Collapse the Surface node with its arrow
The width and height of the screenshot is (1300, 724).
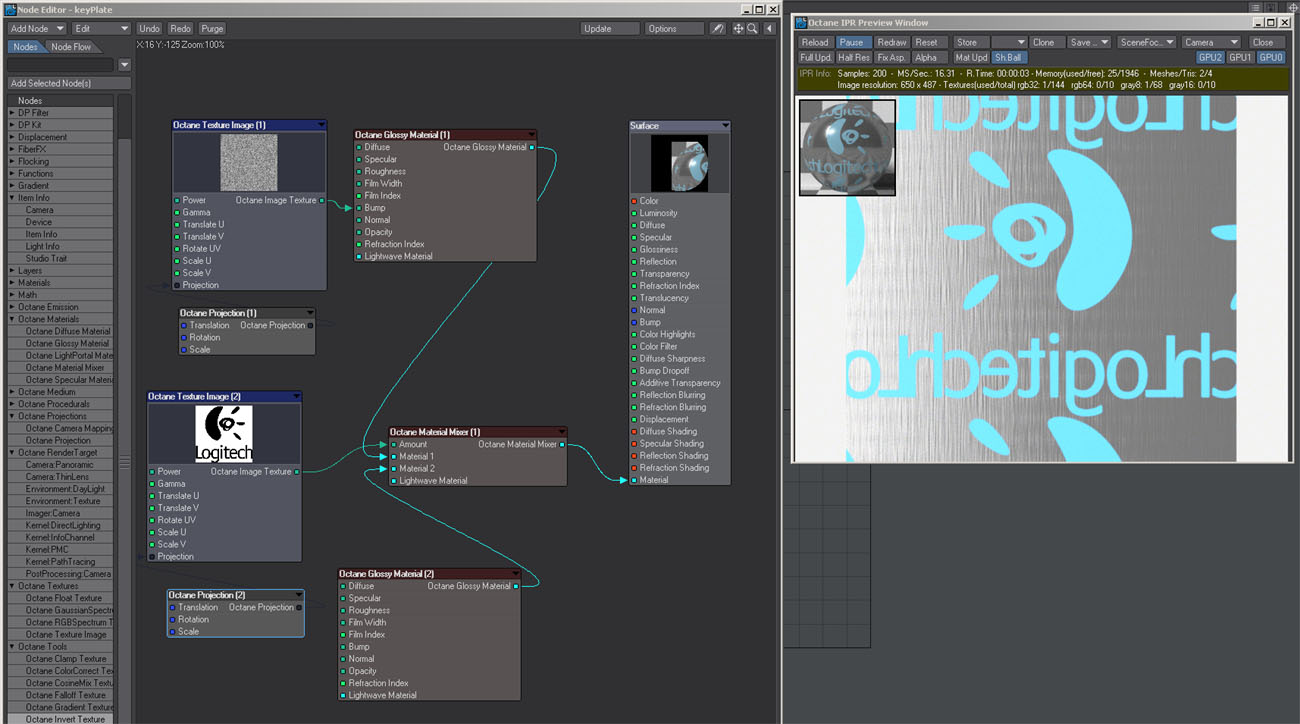[x=725, y=126]
